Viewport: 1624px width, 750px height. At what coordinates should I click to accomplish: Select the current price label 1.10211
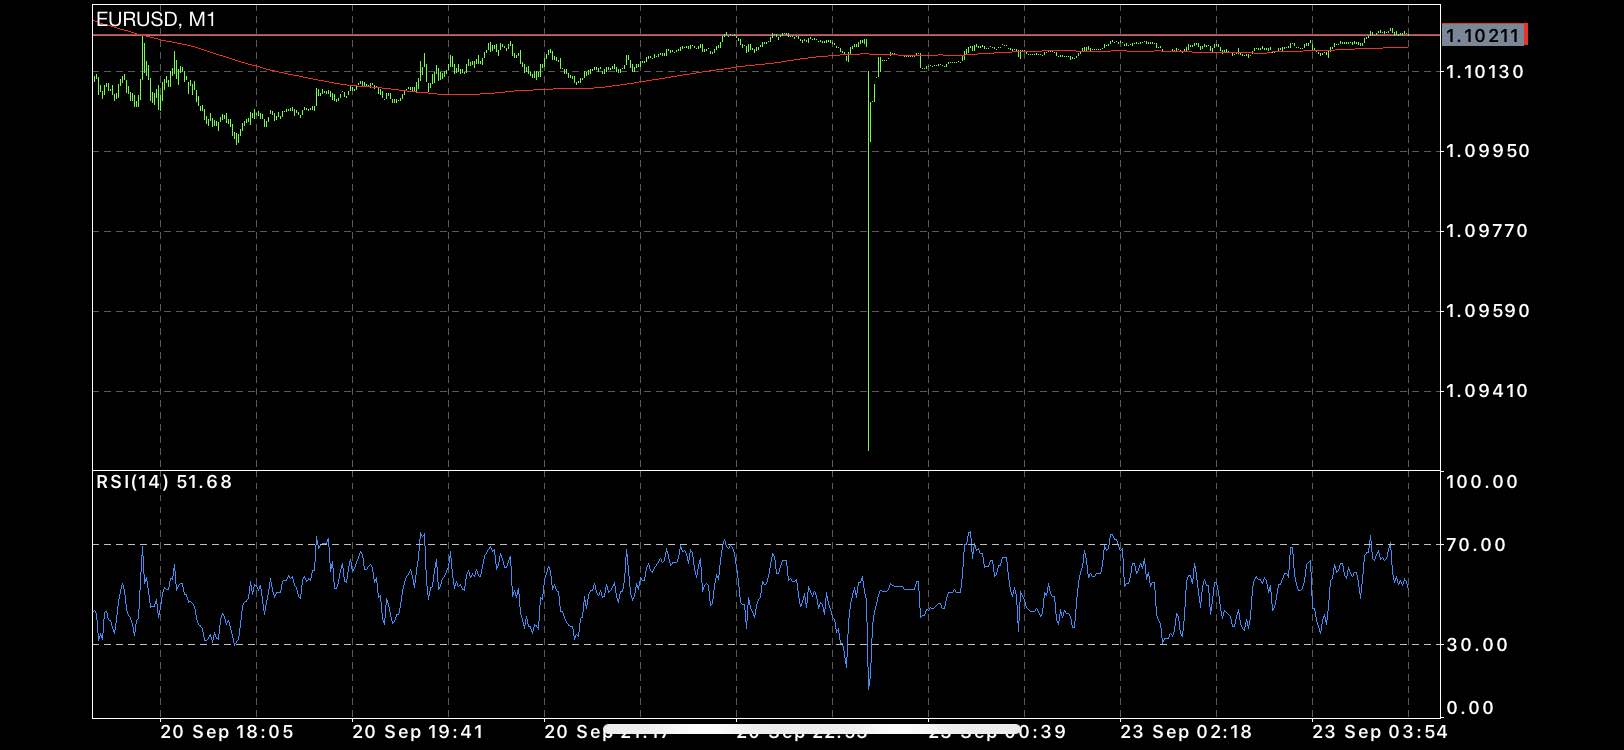point(1485,36)
